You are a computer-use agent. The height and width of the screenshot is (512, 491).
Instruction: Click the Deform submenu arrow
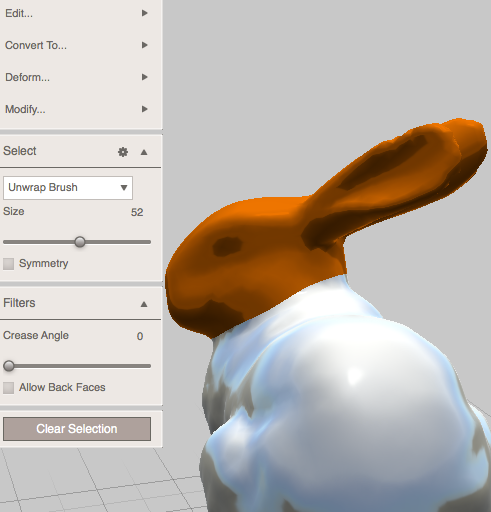[144, 77]
